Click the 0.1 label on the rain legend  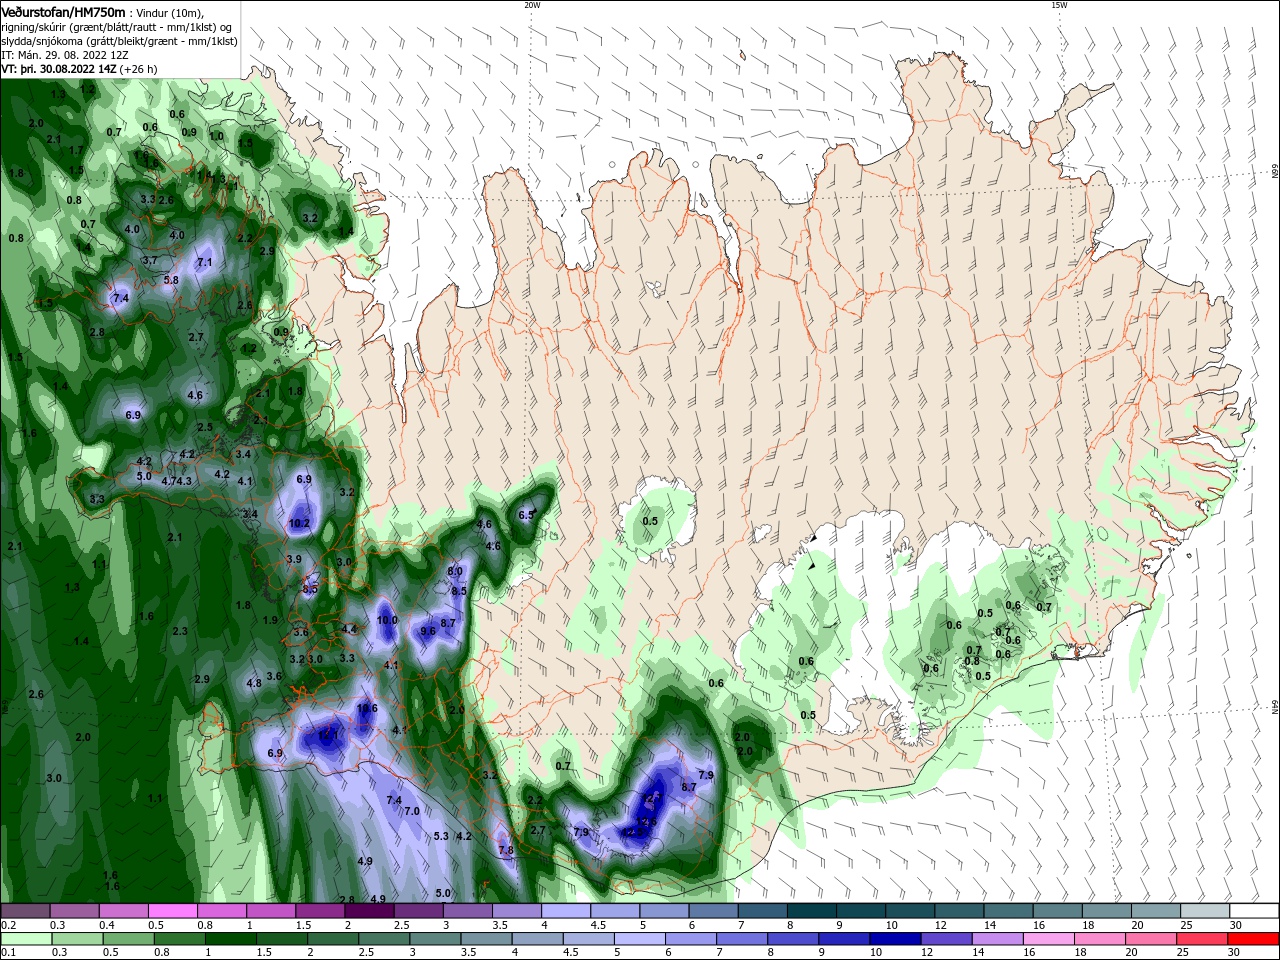8,952
